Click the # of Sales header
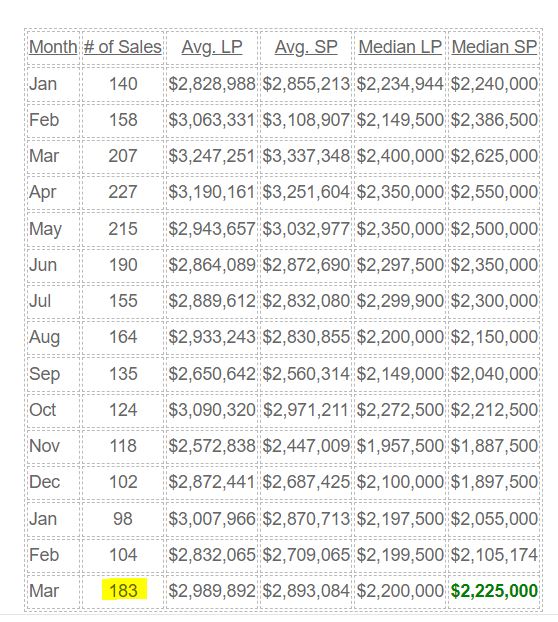This screenshot has width=558, height=622. (x=123, y=47)
